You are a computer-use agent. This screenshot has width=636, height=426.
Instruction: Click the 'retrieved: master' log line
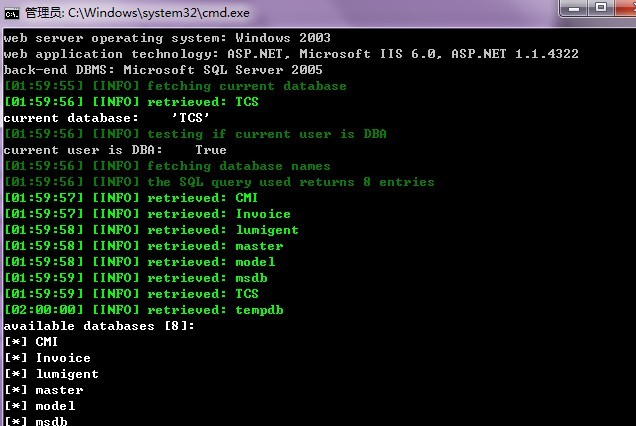tap(143, 246)
